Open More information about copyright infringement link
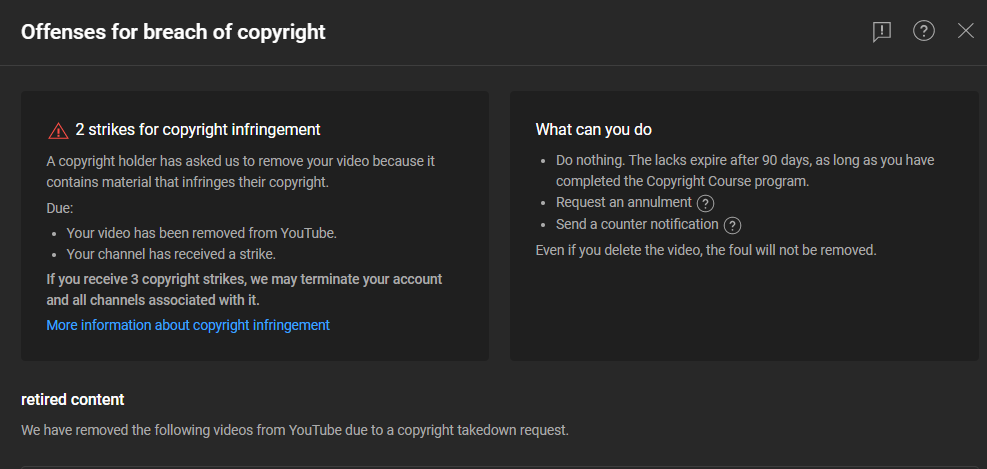Viewport: 987px width, 469px height. click(188, 325)
